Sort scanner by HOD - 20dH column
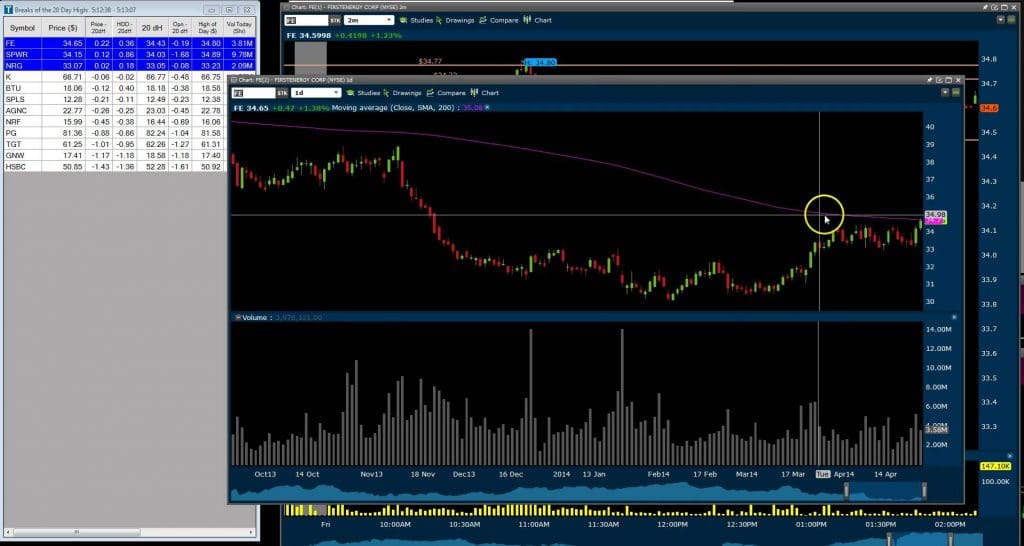Image resolution: width=1024 pixels, height=546 pixels. coord(125,28)
